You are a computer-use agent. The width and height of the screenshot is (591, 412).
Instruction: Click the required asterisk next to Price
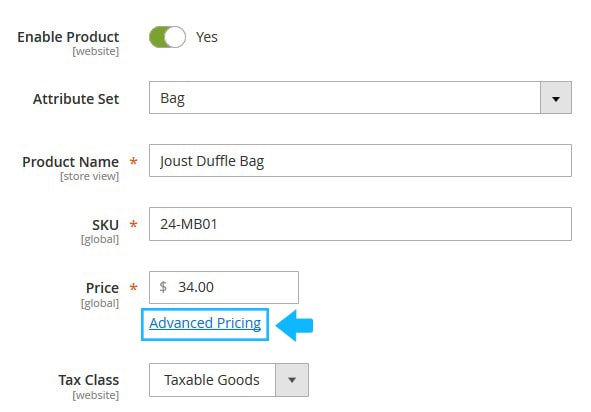coord(133,288)
